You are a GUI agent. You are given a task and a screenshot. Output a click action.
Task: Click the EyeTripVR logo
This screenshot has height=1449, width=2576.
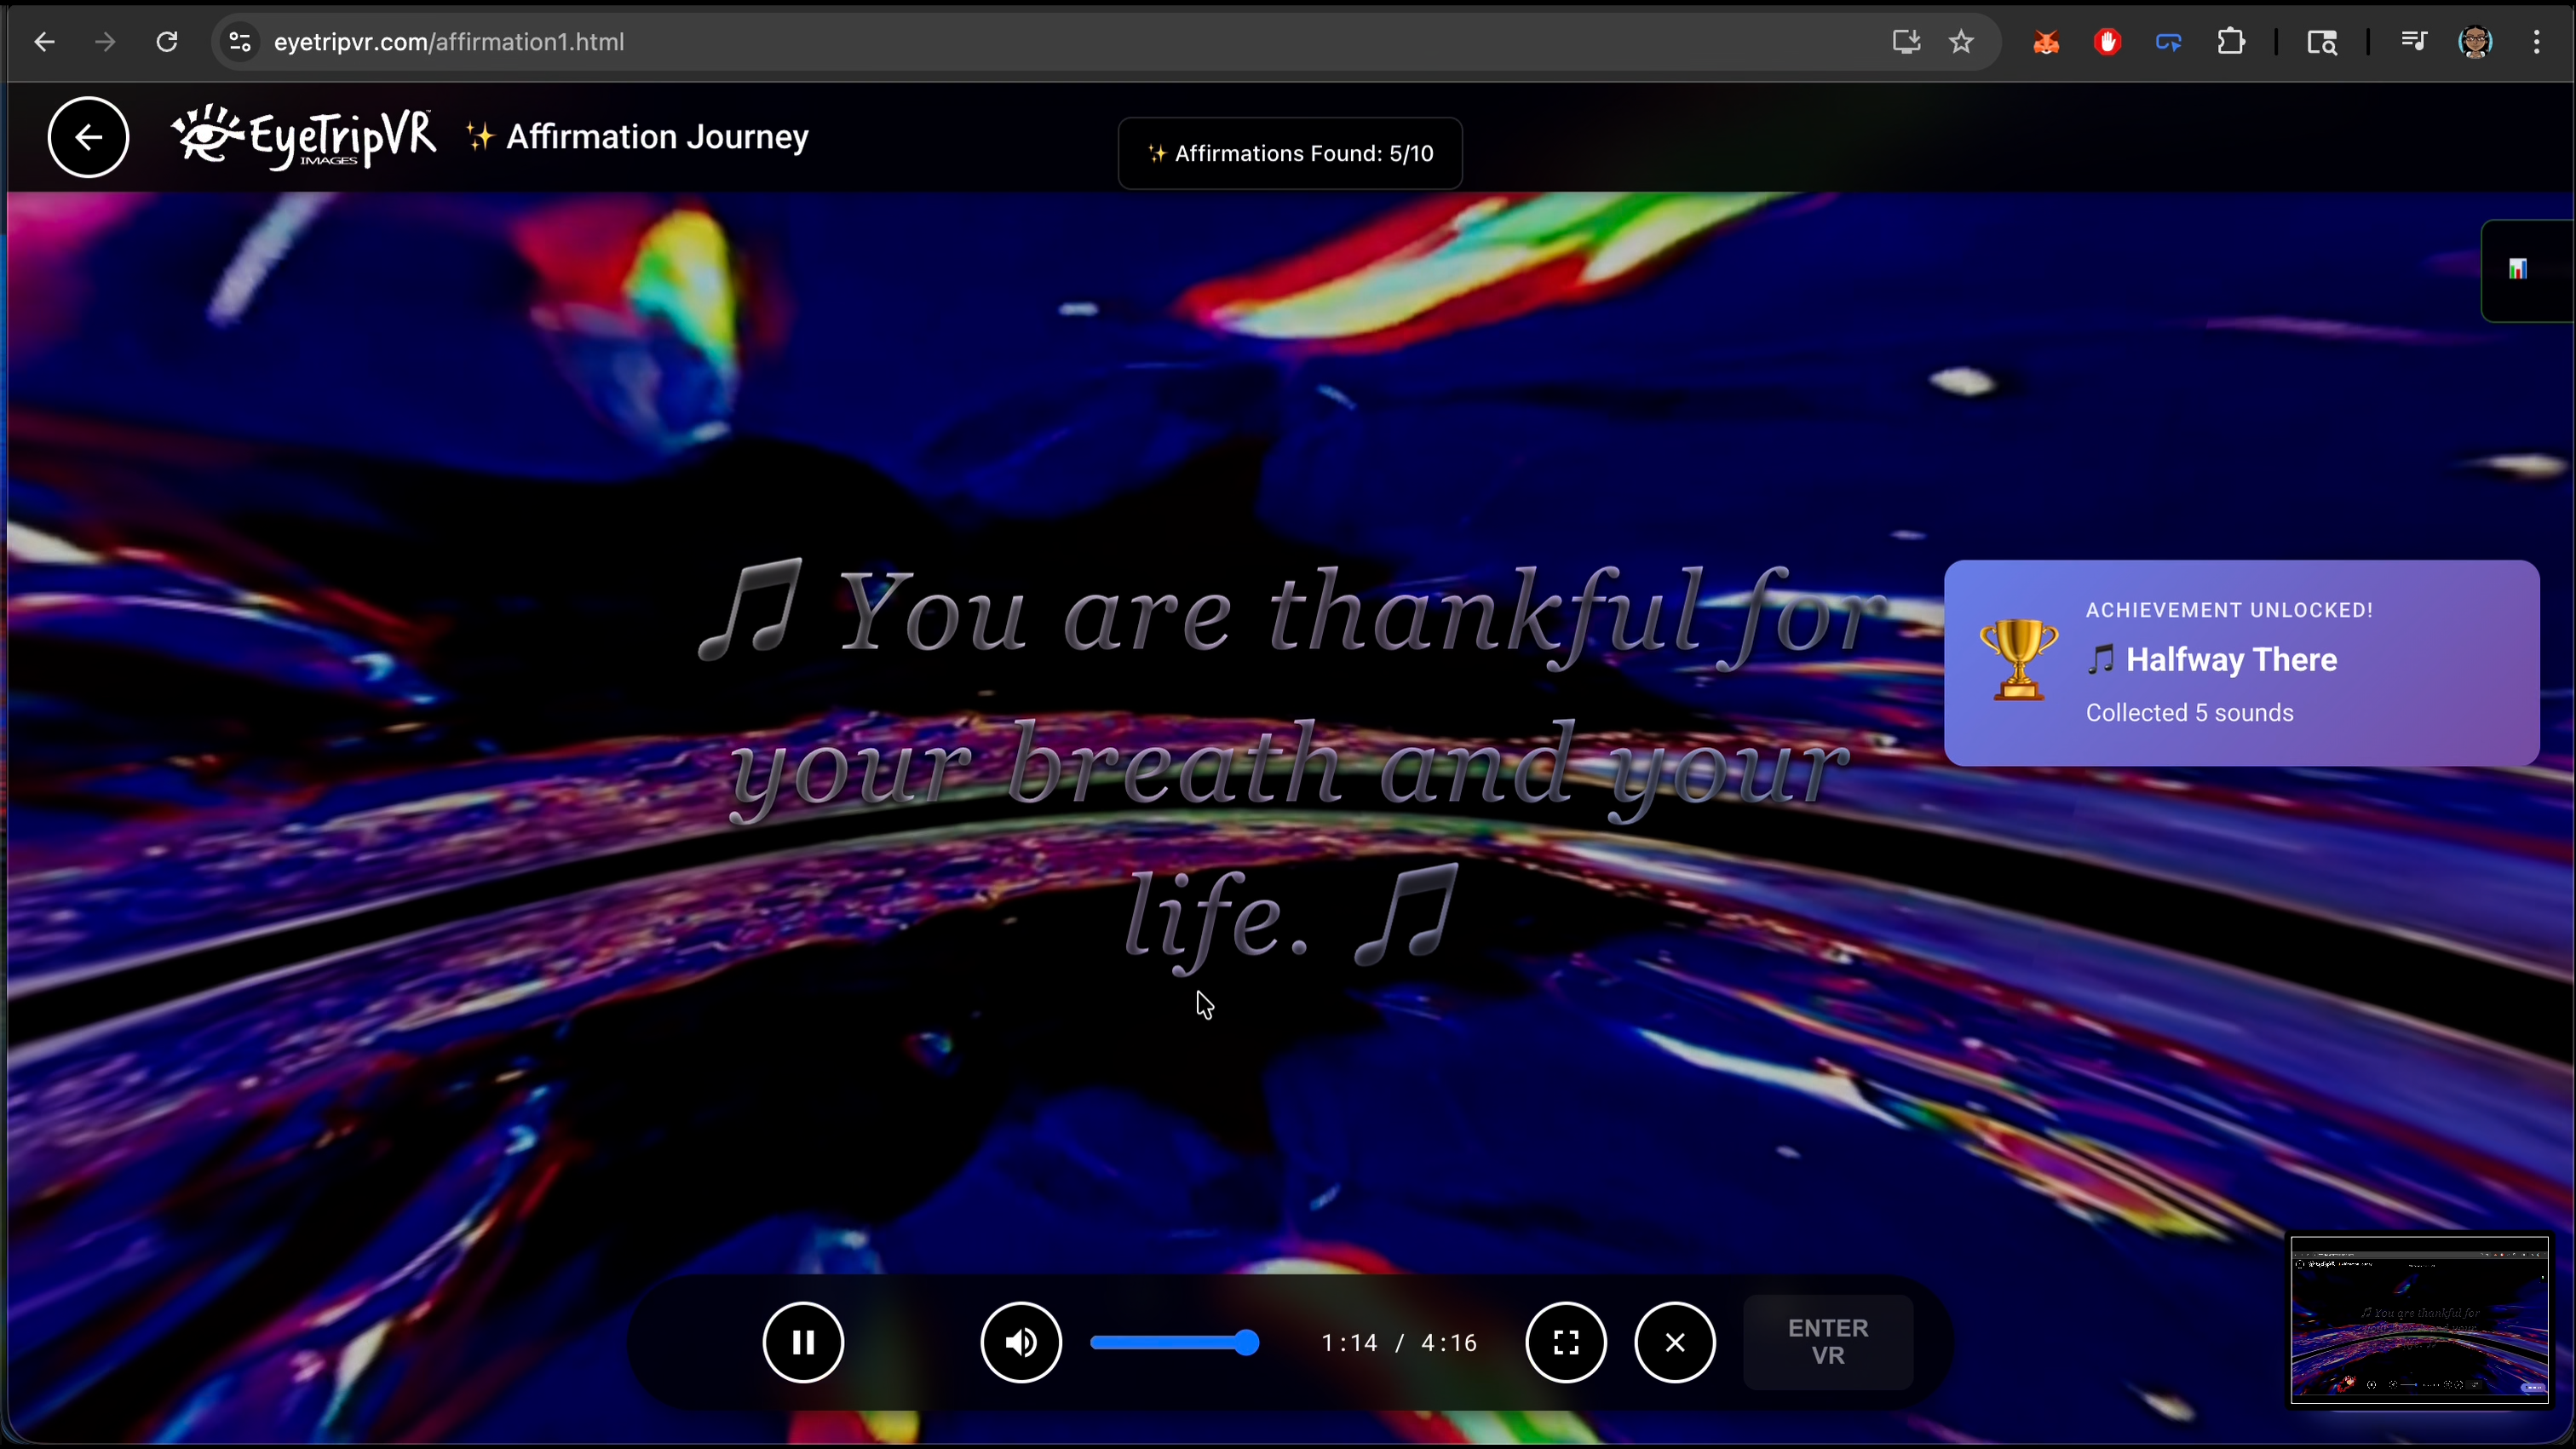pyautogui.click(x=304, y=138)
